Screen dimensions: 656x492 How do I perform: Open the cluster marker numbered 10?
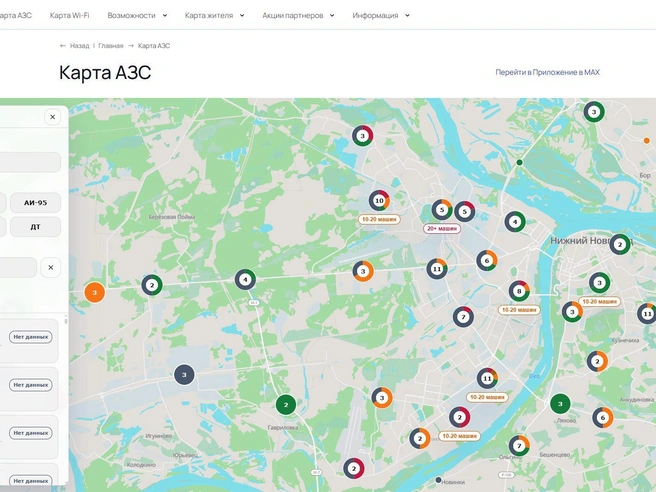pos(379,201)
